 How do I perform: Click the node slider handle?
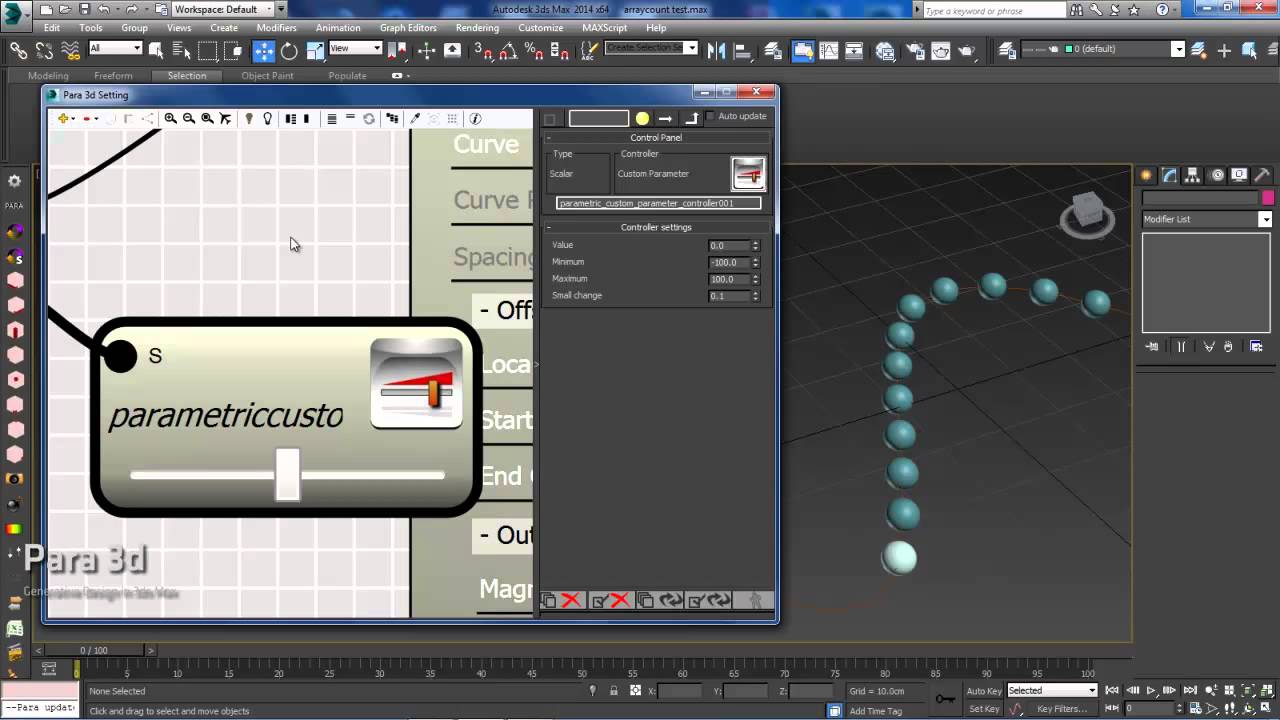tap(287, 474)
